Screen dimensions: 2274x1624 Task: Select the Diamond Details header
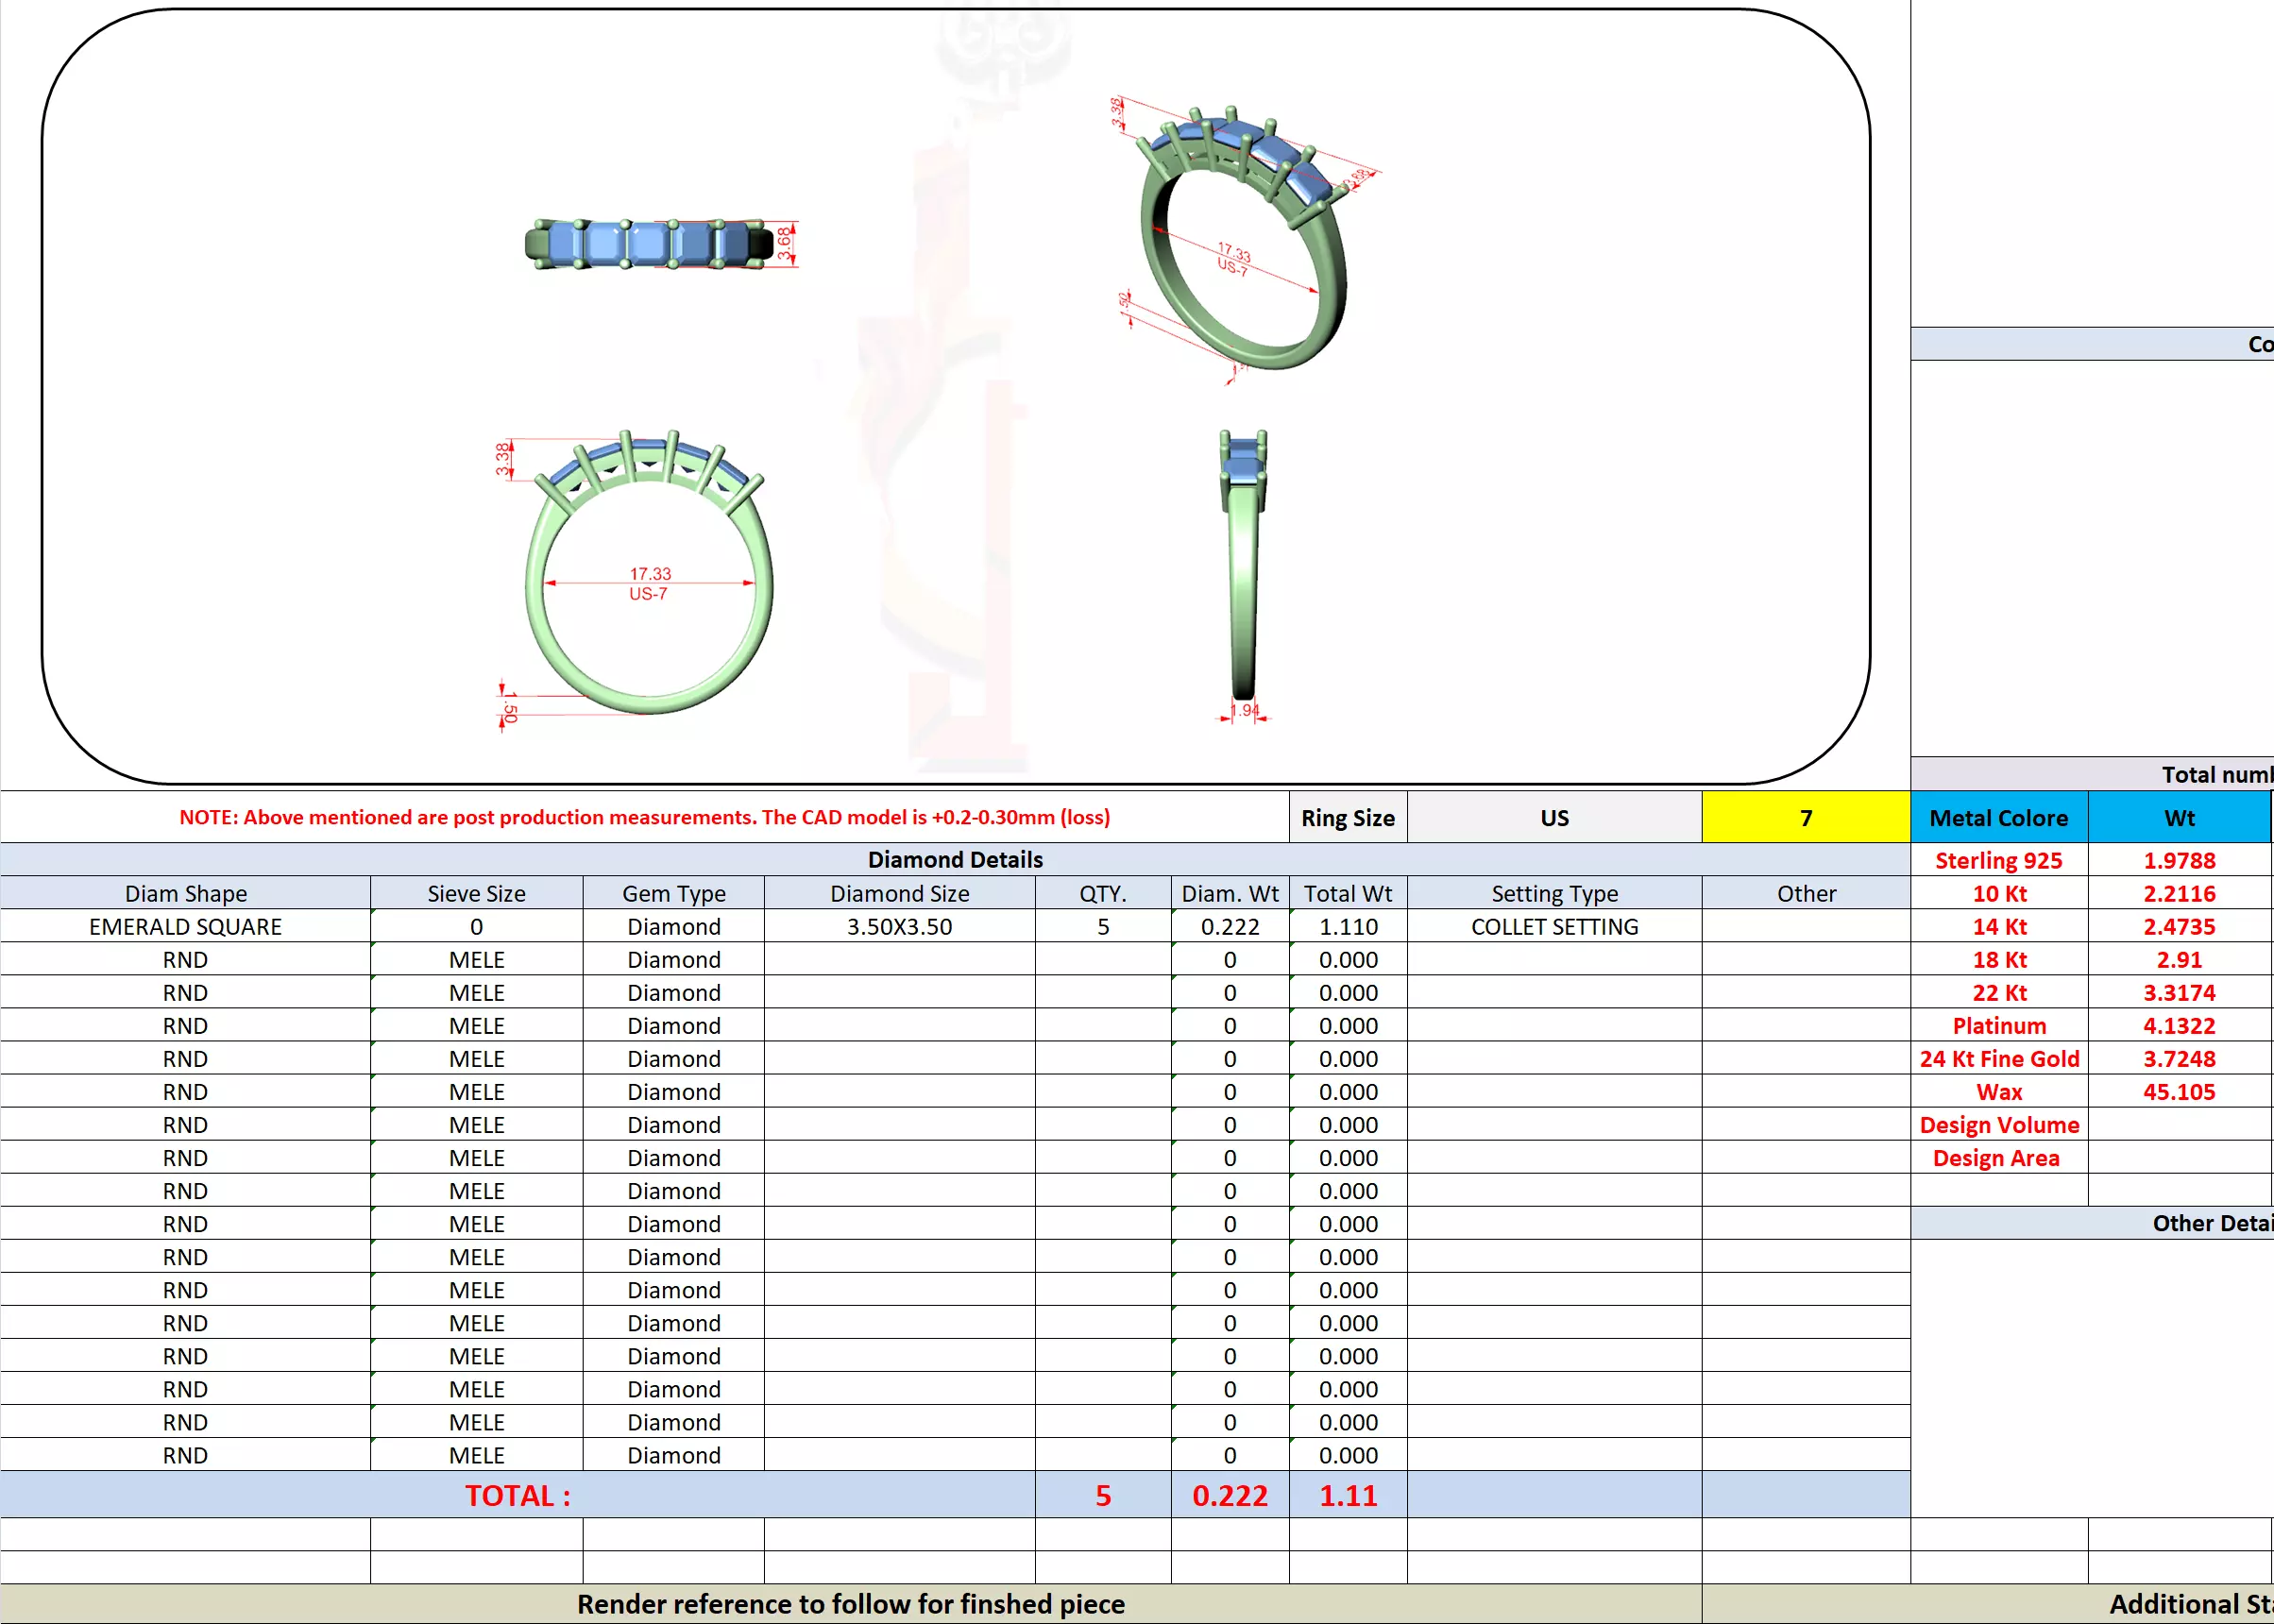coord(954,859)
